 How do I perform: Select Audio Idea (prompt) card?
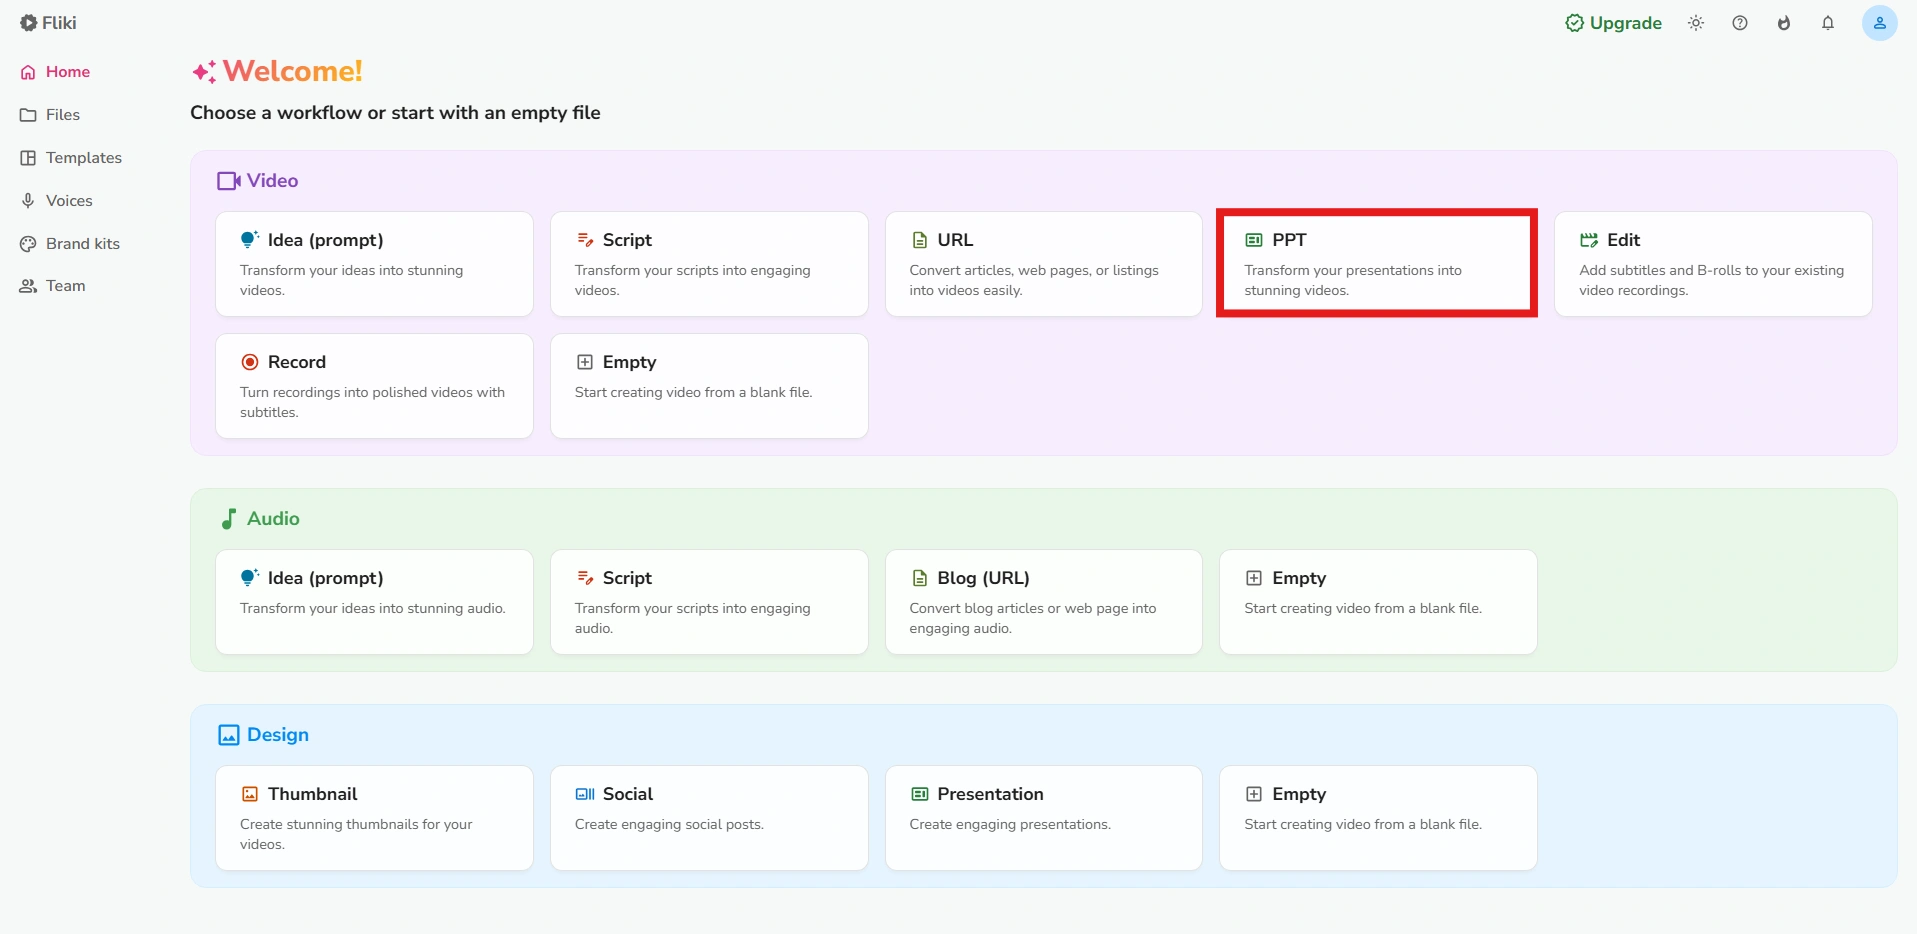pyautogui.click(x=374, y=602)
